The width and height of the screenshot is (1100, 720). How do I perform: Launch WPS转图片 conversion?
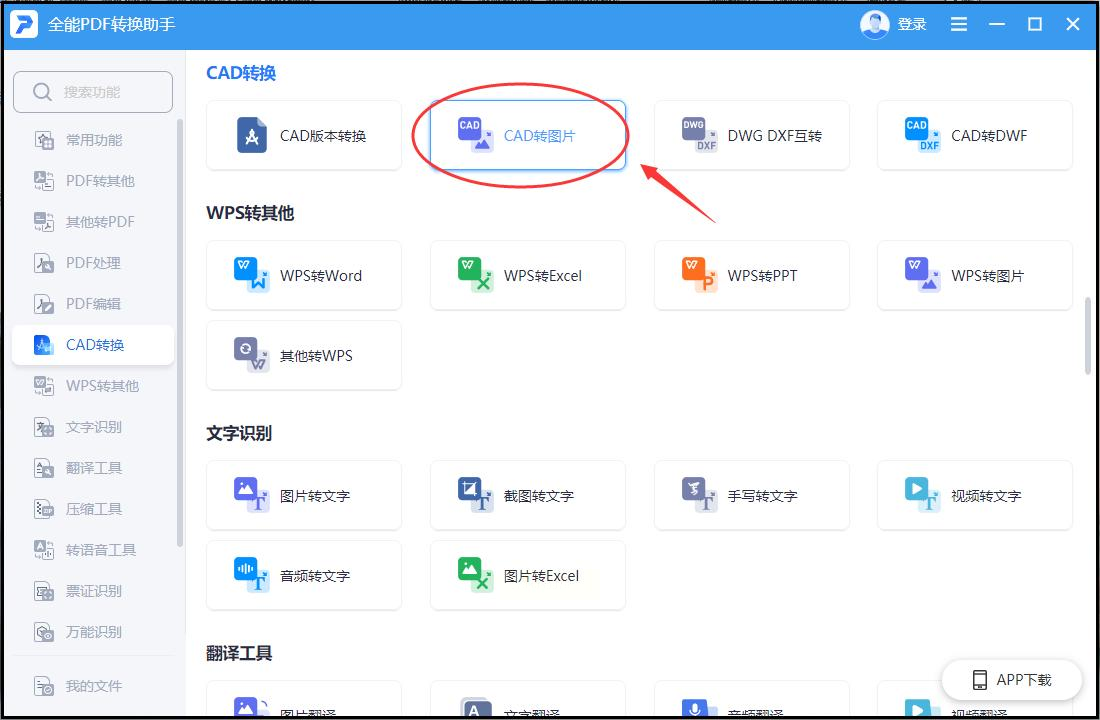974,275
